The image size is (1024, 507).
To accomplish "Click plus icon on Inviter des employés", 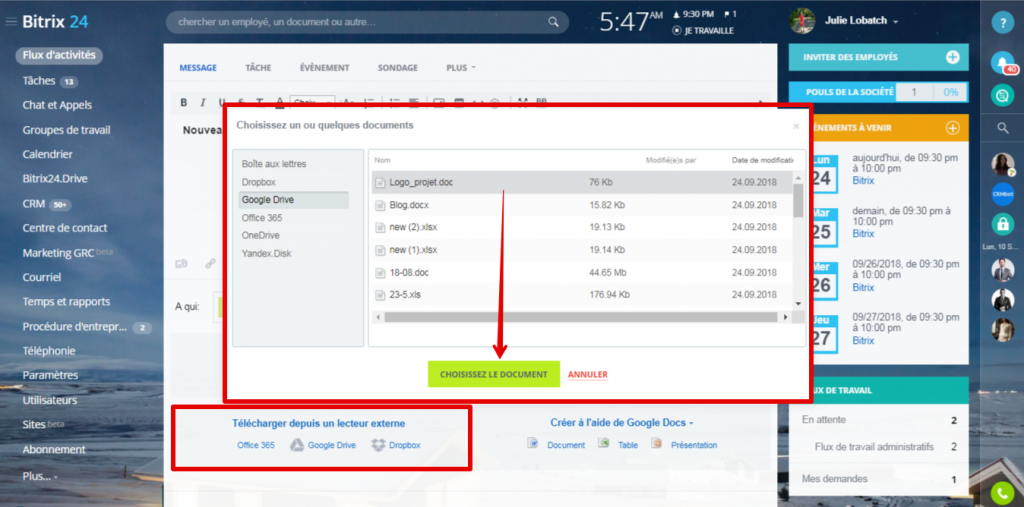I will [953, 57].
